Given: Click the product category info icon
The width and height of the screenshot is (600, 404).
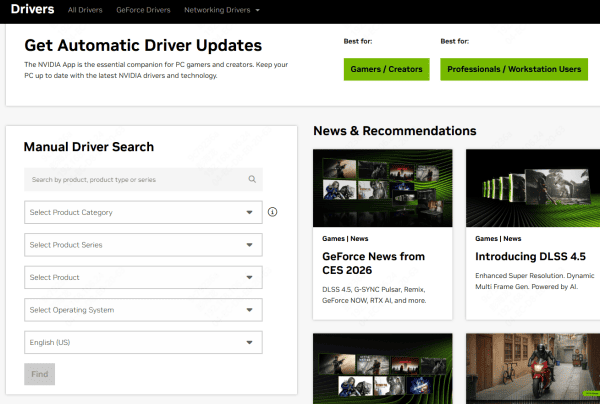Looking at the screenshot, I should 272,212.
